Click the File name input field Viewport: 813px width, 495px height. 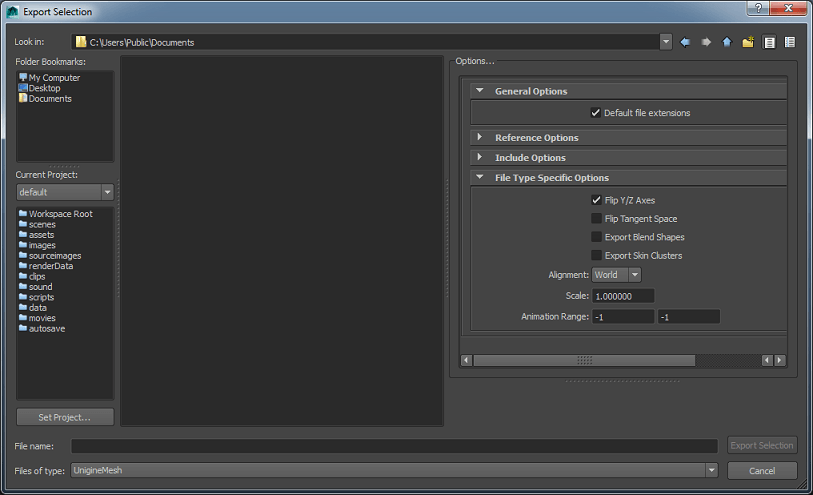click(x=394, y=446)
